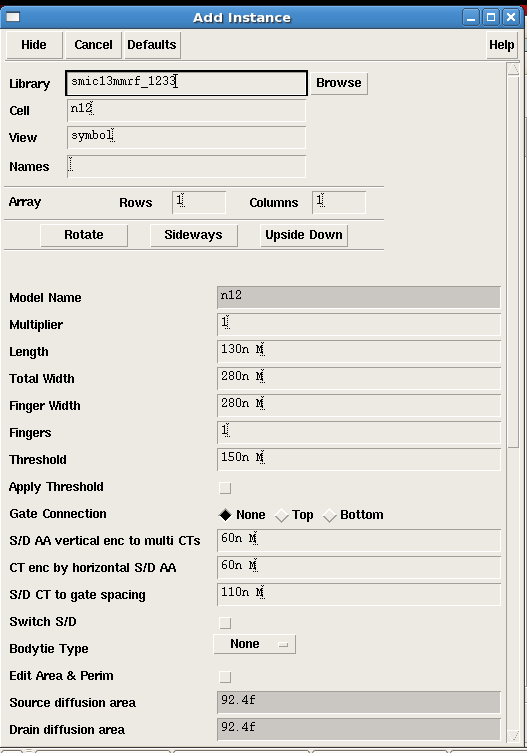This screenshot has width=527, height=753.
Task: Click the Hide button
Action: (34, 45)
